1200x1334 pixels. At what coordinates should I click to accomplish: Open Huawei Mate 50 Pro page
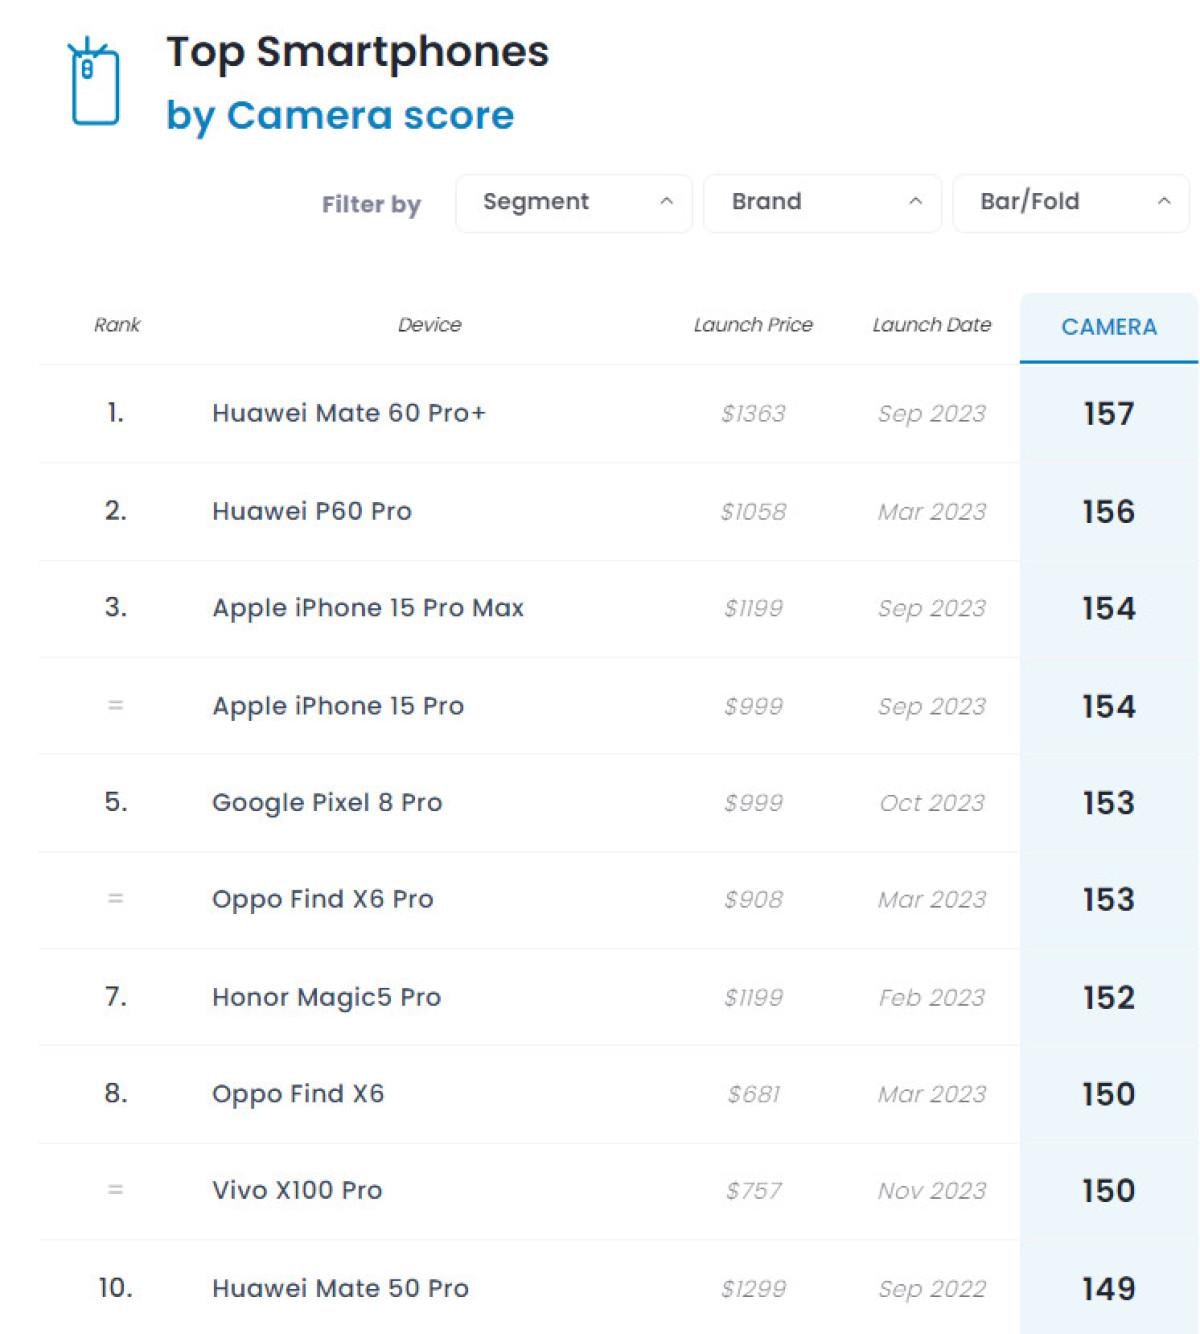[x=340, y=1288]
